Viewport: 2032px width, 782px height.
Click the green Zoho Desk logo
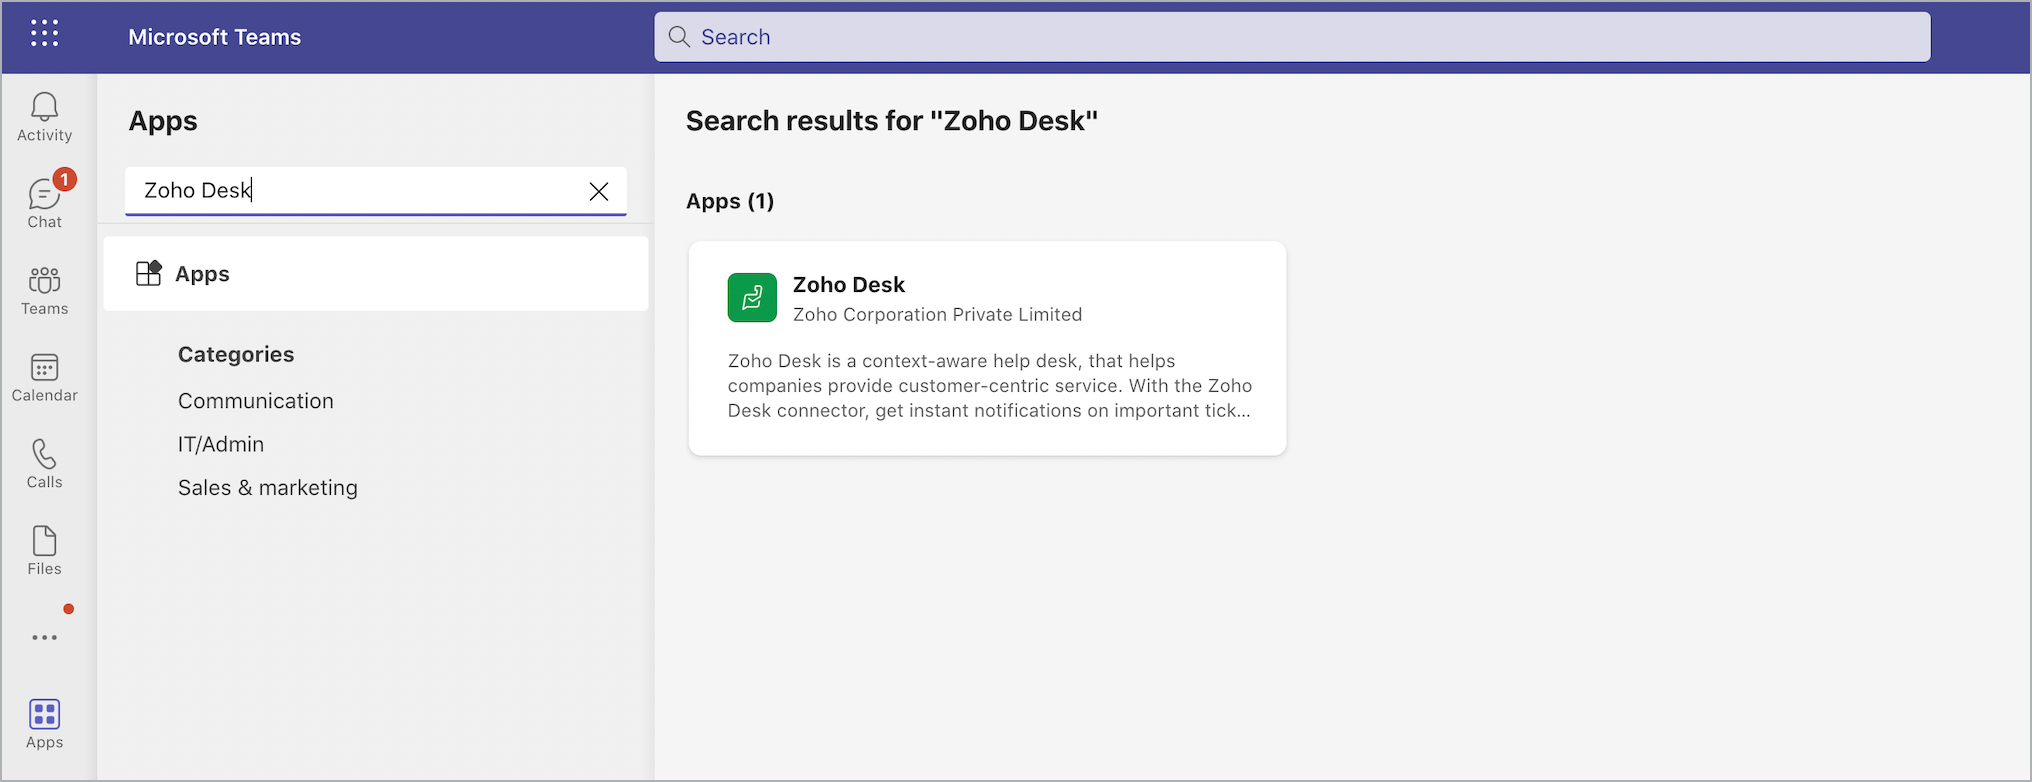click(752, 298)
